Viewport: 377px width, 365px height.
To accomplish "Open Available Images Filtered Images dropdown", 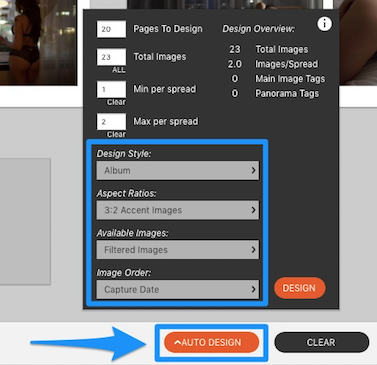I will click(x=178, y=250).
